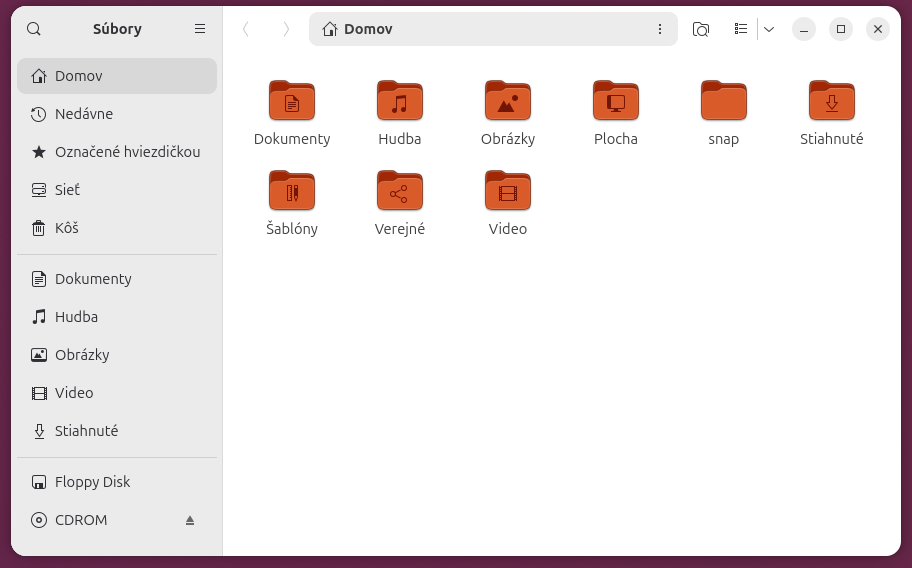Image resolution: width=912 pixels, height=568 pixels.
Task: Select the Plocha desktop folder icon
Action: tap(616, 101)
